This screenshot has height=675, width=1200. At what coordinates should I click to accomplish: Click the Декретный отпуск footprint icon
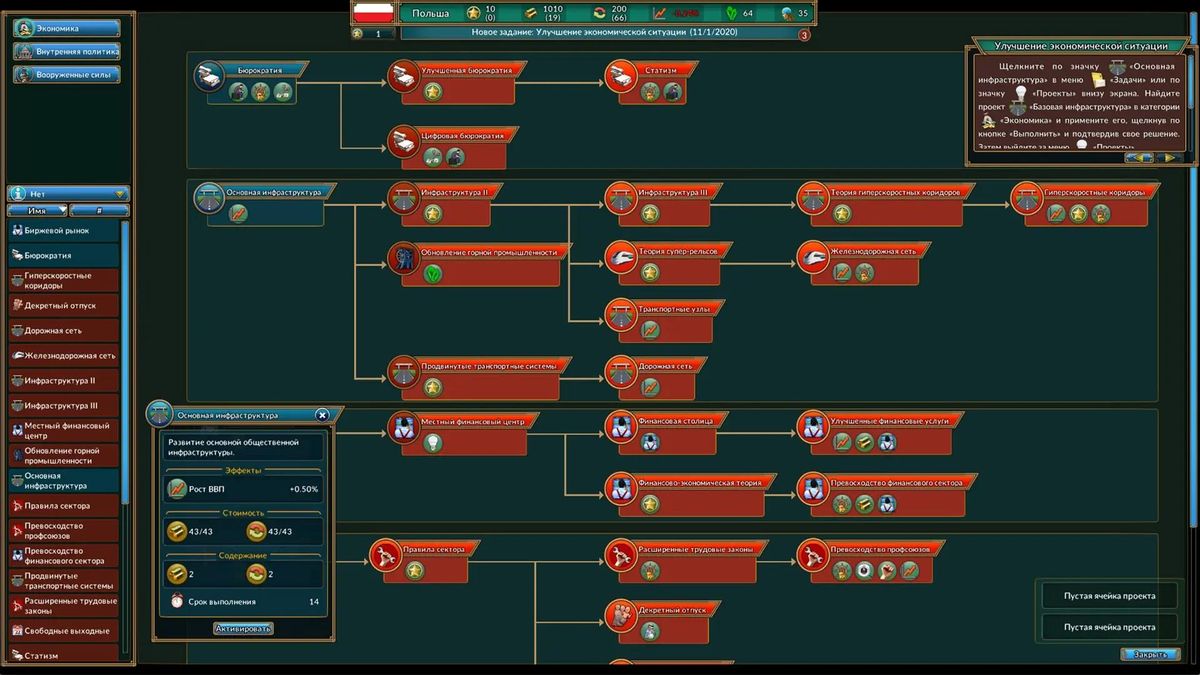coord(620,615)
